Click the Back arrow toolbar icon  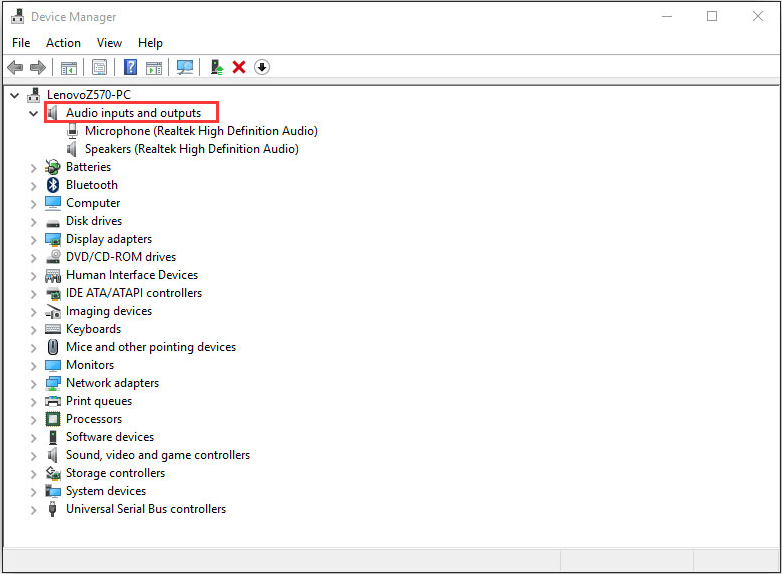pos(15,67)
